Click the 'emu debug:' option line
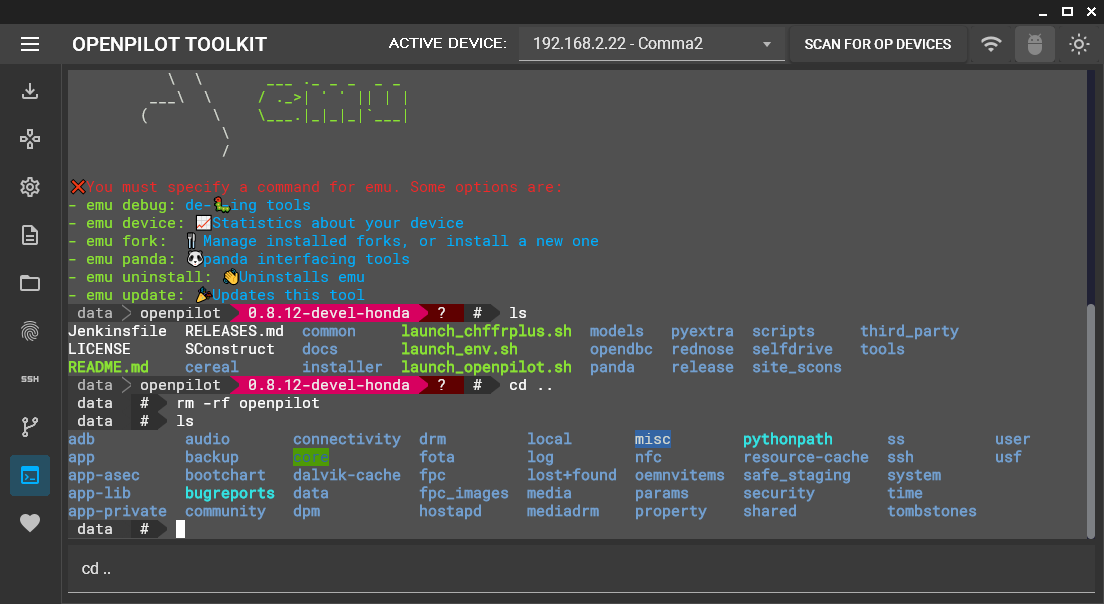1104x604 pixels. point(190,206)
